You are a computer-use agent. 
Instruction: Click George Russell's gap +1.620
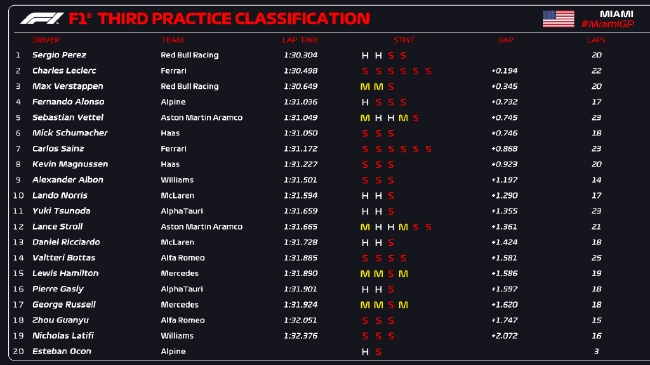504,304
